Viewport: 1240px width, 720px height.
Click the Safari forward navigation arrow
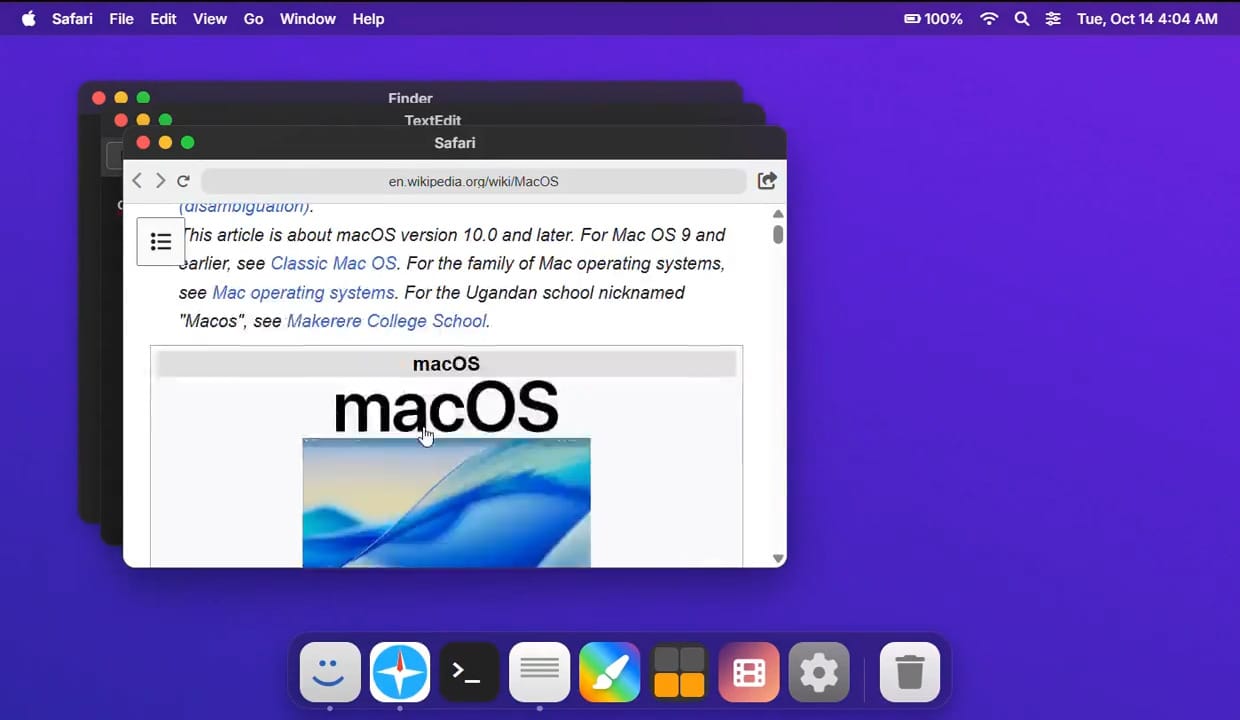[x=160, y=181]
